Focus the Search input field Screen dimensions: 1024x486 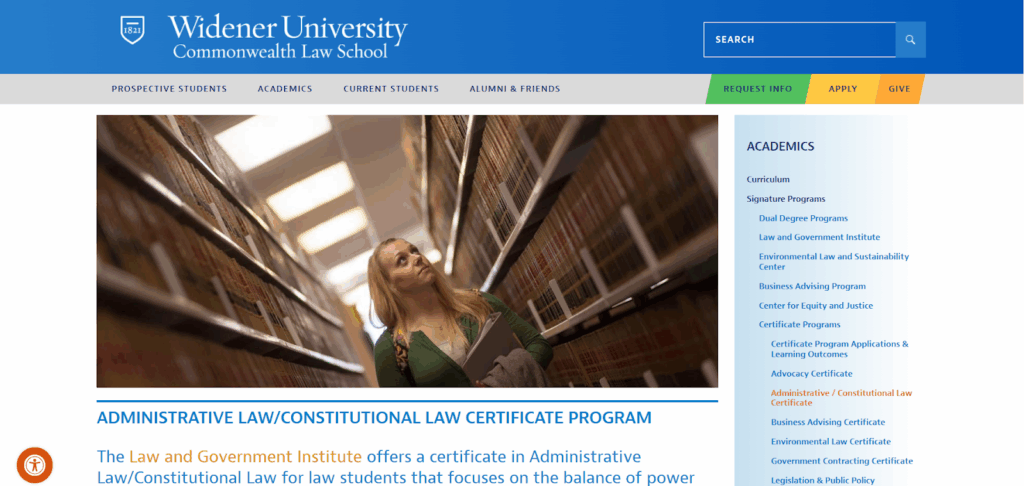[799, 40]
